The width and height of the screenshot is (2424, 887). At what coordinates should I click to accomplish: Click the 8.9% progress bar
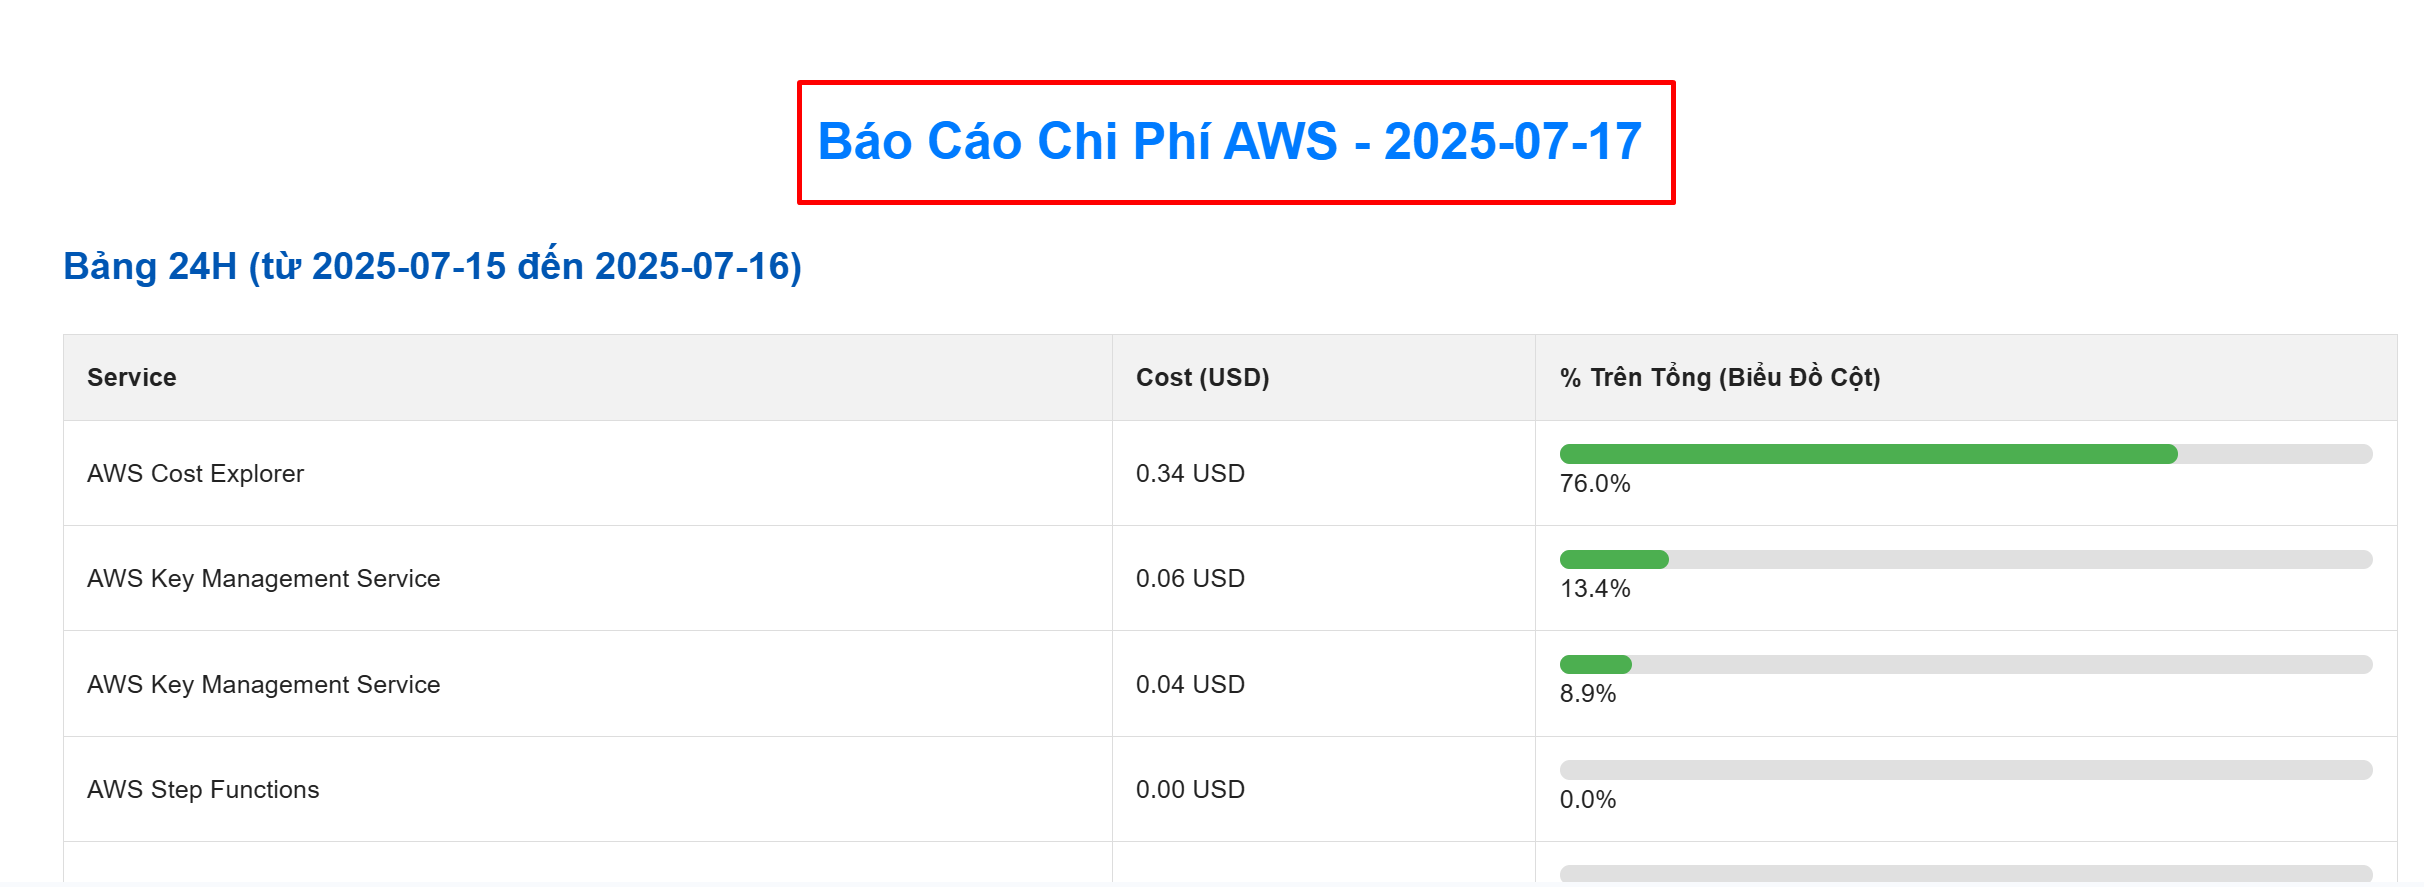click(1965, 664)
